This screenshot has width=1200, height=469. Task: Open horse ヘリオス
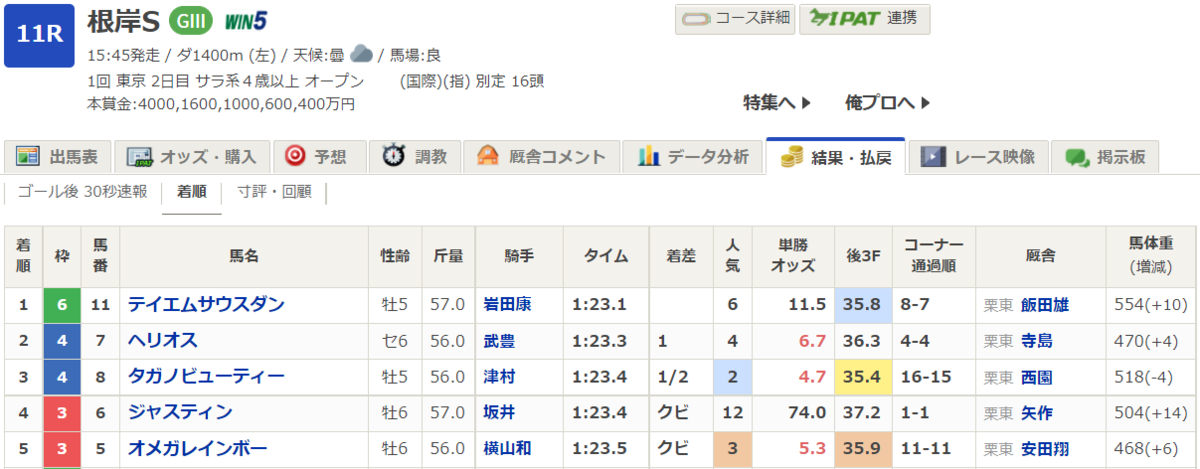tap(162, 340)
